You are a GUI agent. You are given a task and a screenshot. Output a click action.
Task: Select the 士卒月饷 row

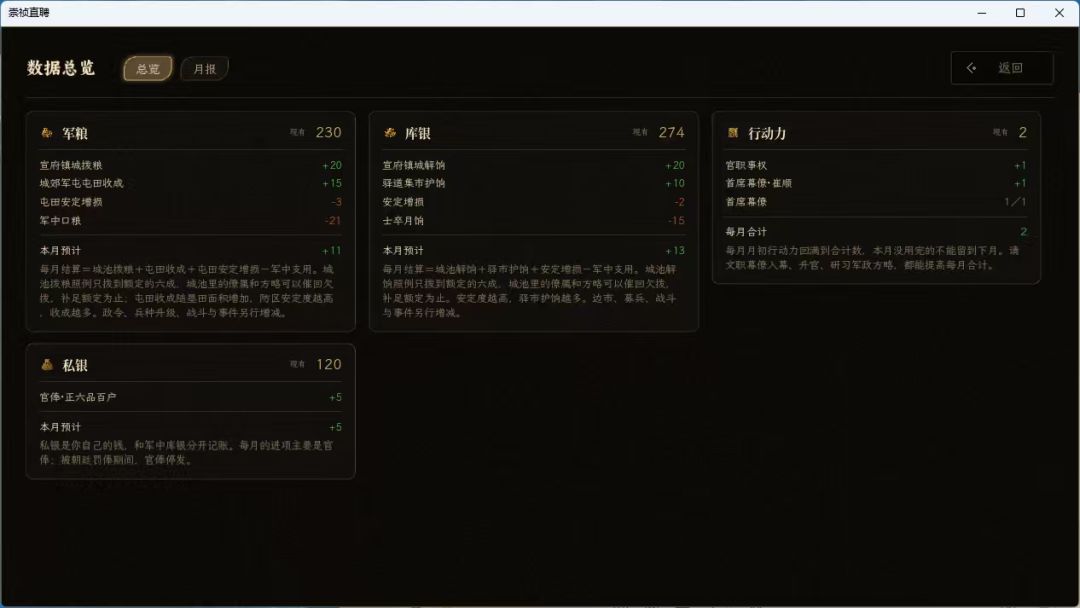[x=534, y=220]
